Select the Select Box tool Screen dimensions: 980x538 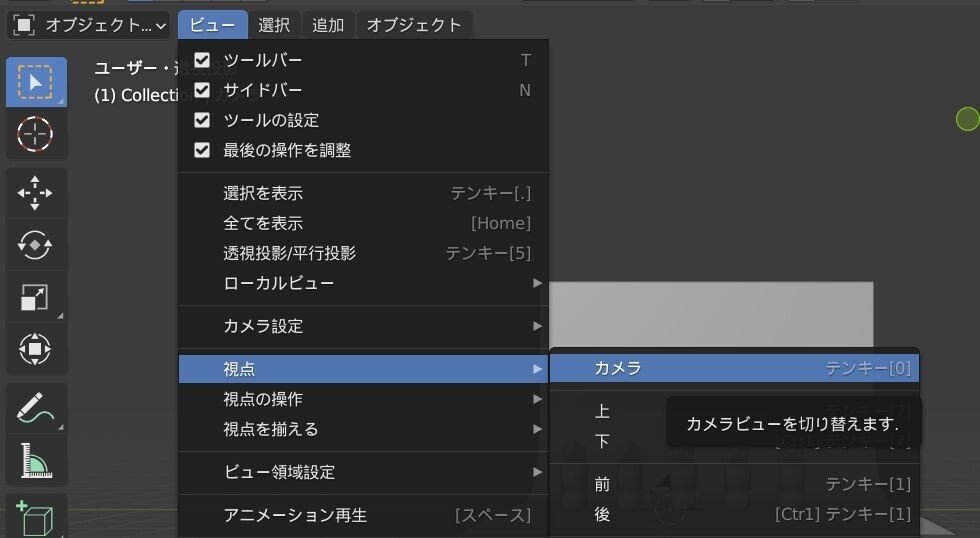point(36,82)
